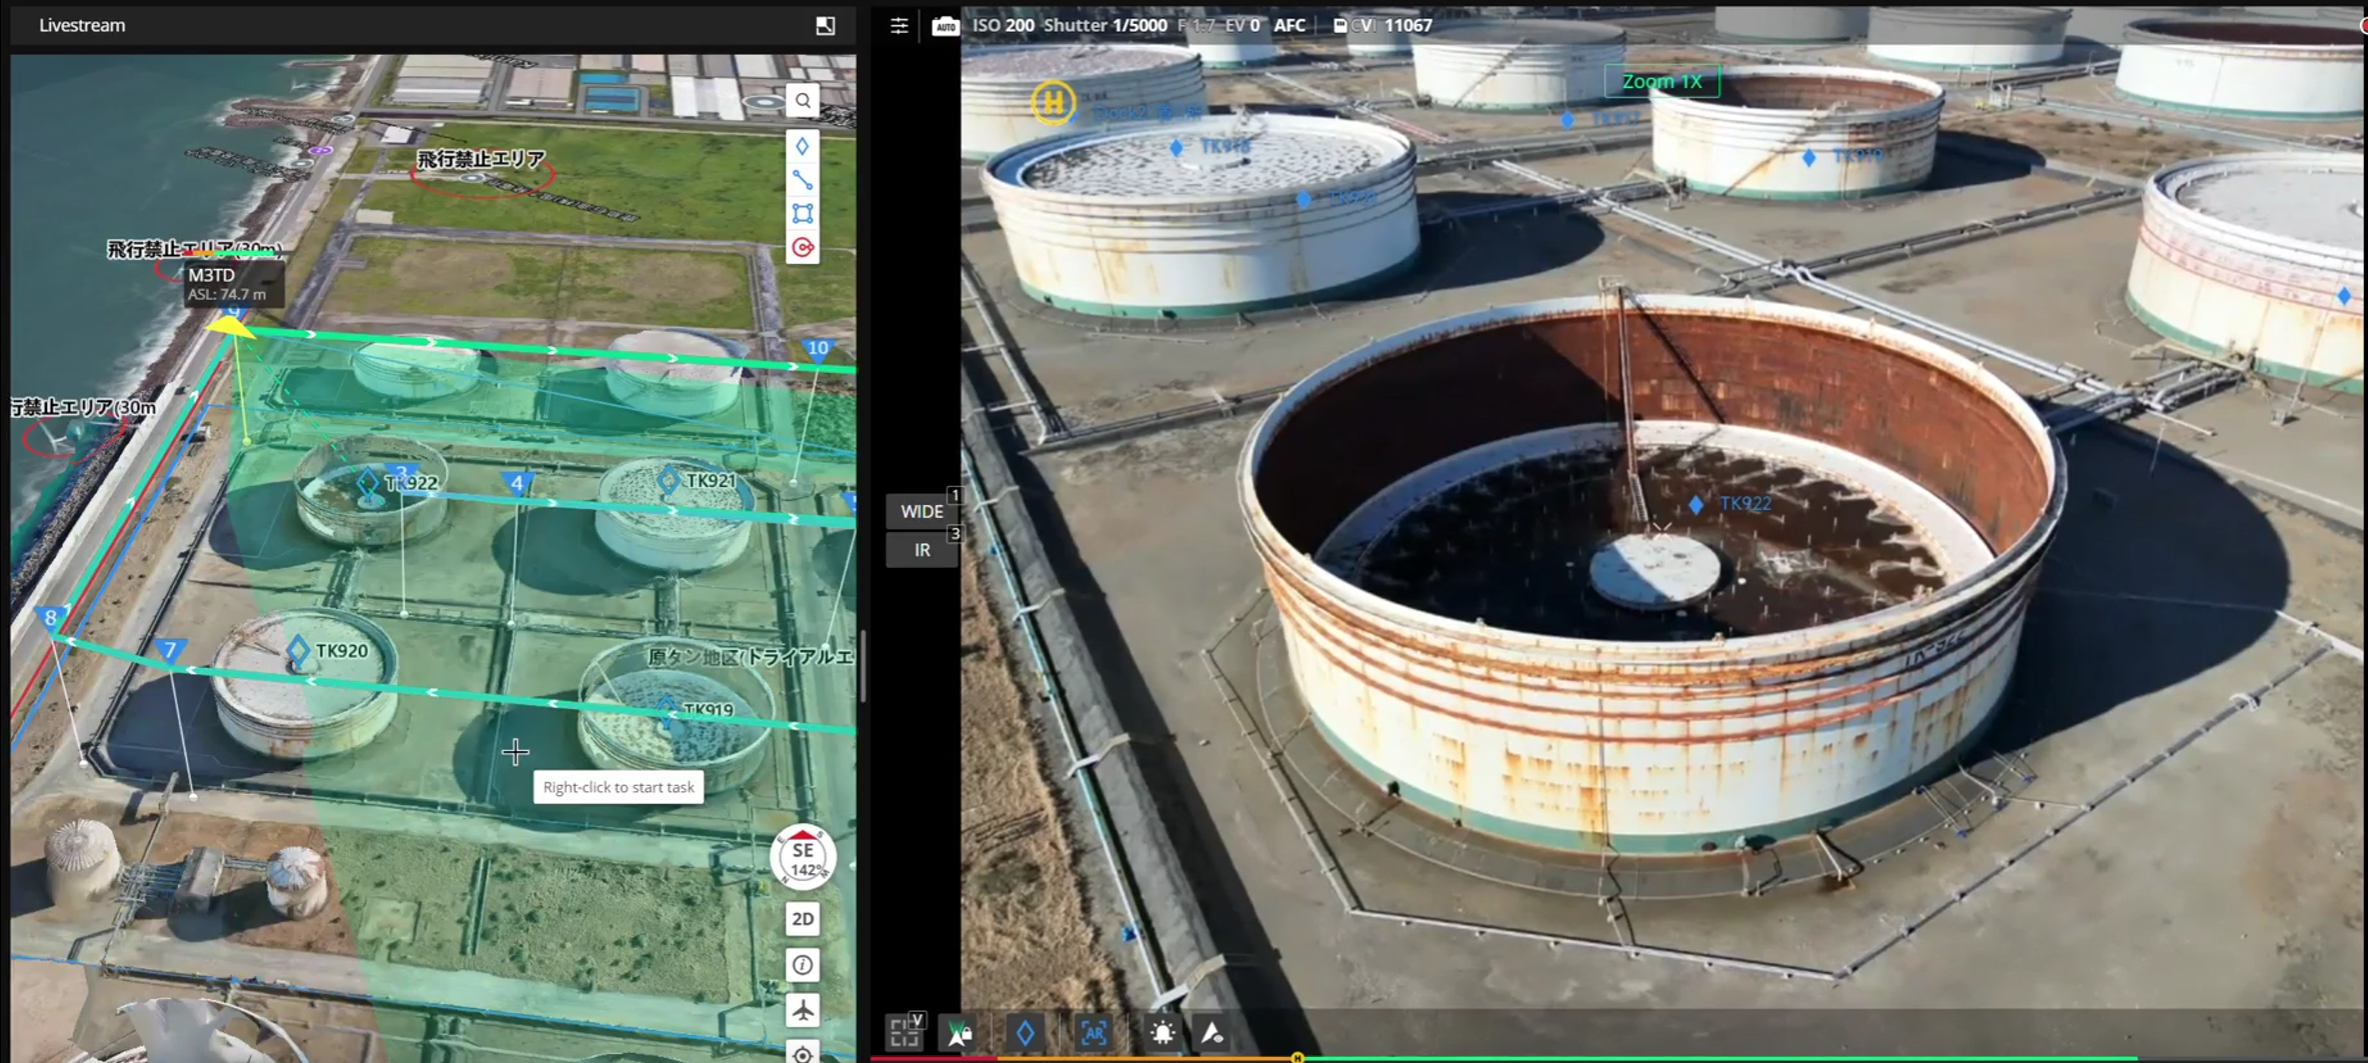Open the camera view layout switcher
Screen dimensions: 2368x1063
point(905,1032)
